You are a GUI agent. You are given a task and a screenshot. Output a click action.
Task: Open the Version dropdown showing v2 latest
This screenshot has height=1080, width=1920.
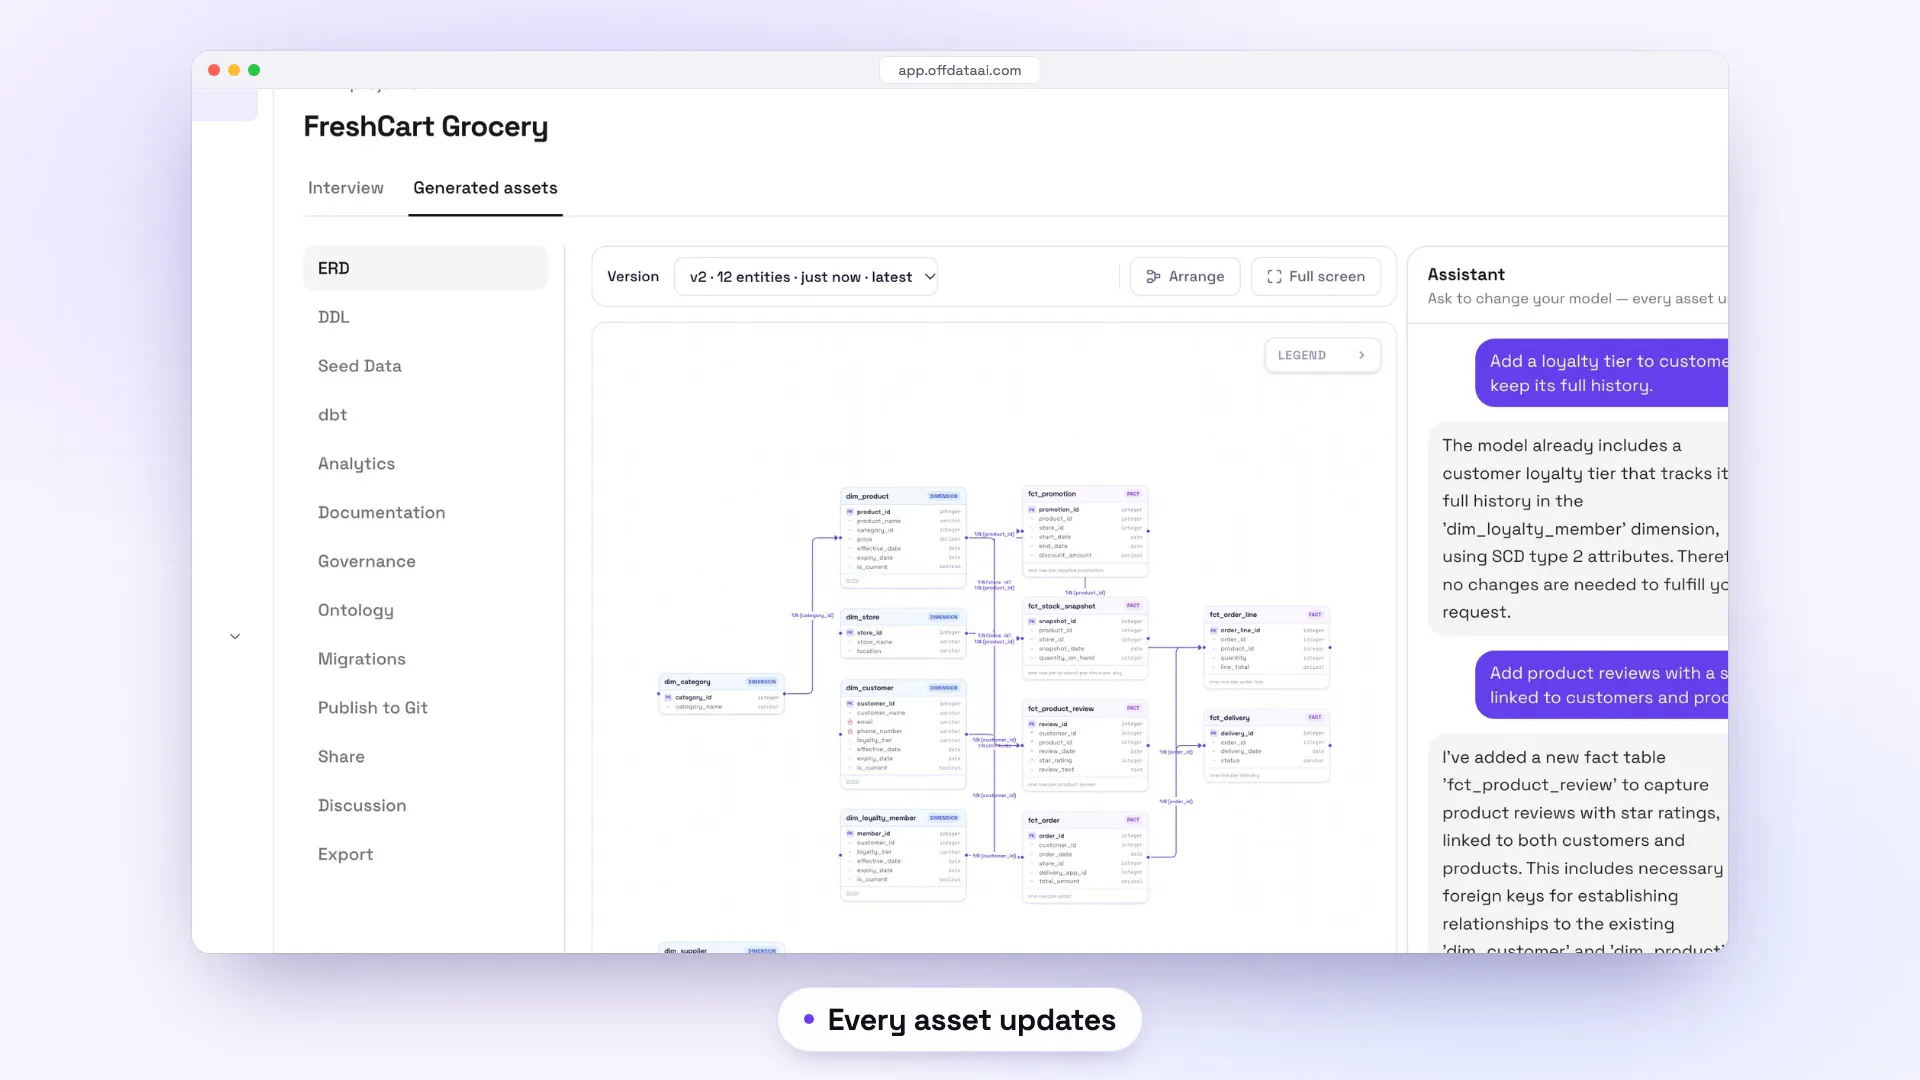coord(806,277)
